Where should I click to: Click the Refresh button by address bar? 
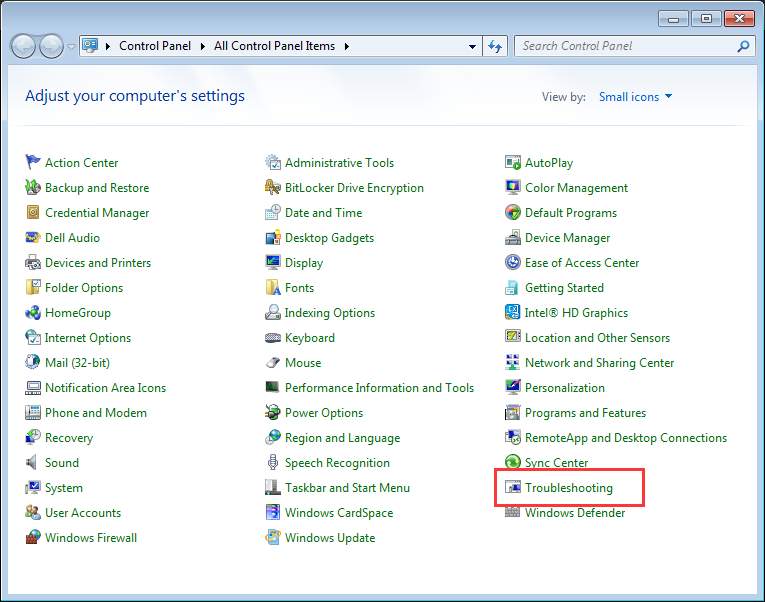pyautogui.click(x=495, y=46)
